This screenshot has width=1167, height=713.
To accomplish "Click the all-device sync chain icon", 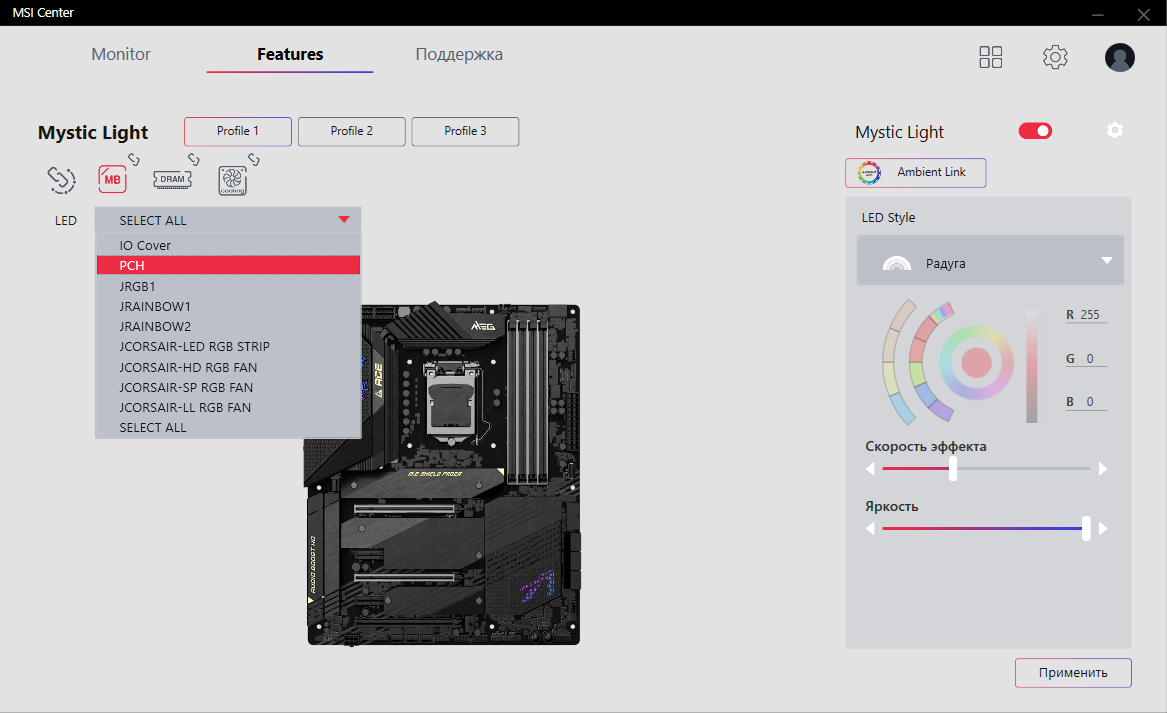I will (61, 179).
